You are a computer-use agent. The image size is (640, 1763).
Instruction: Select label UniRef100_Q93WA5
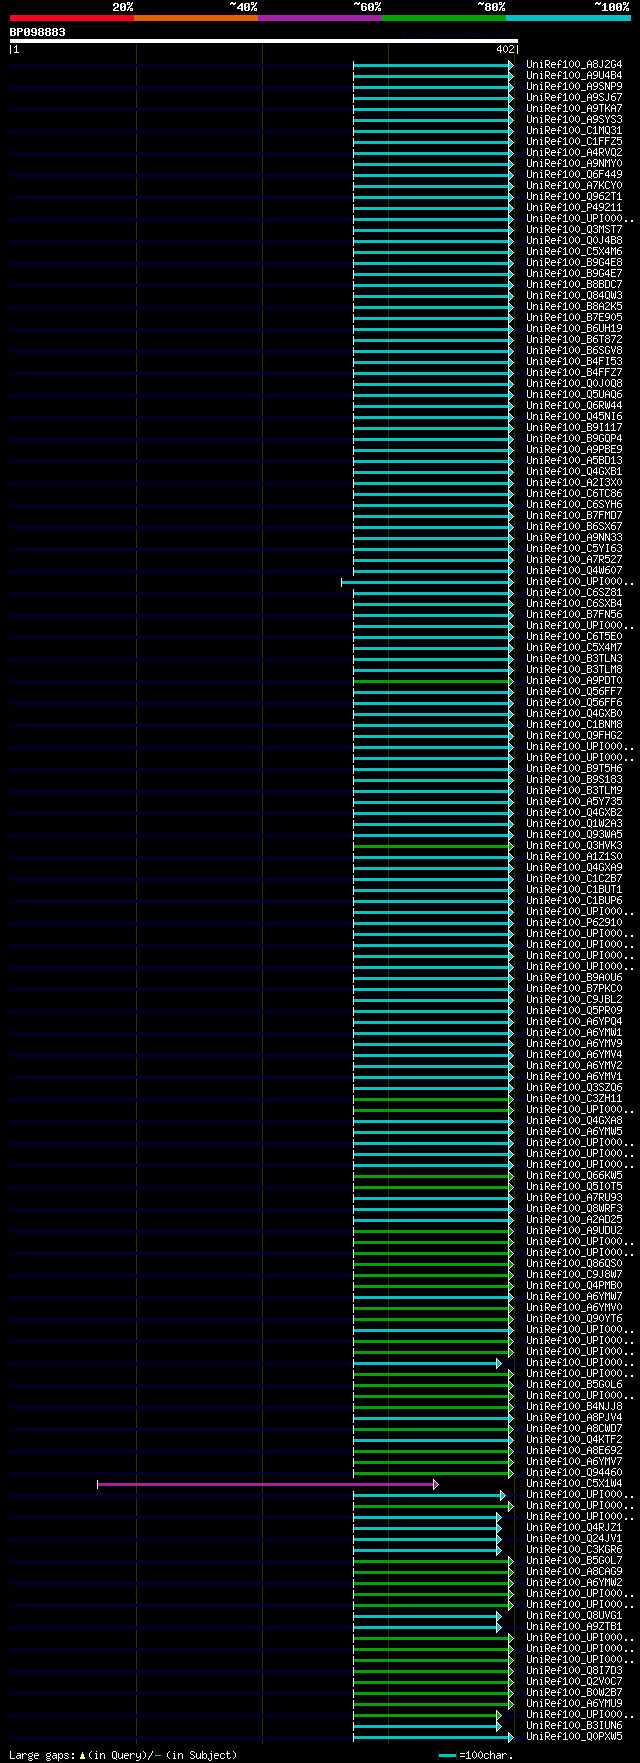574,835
